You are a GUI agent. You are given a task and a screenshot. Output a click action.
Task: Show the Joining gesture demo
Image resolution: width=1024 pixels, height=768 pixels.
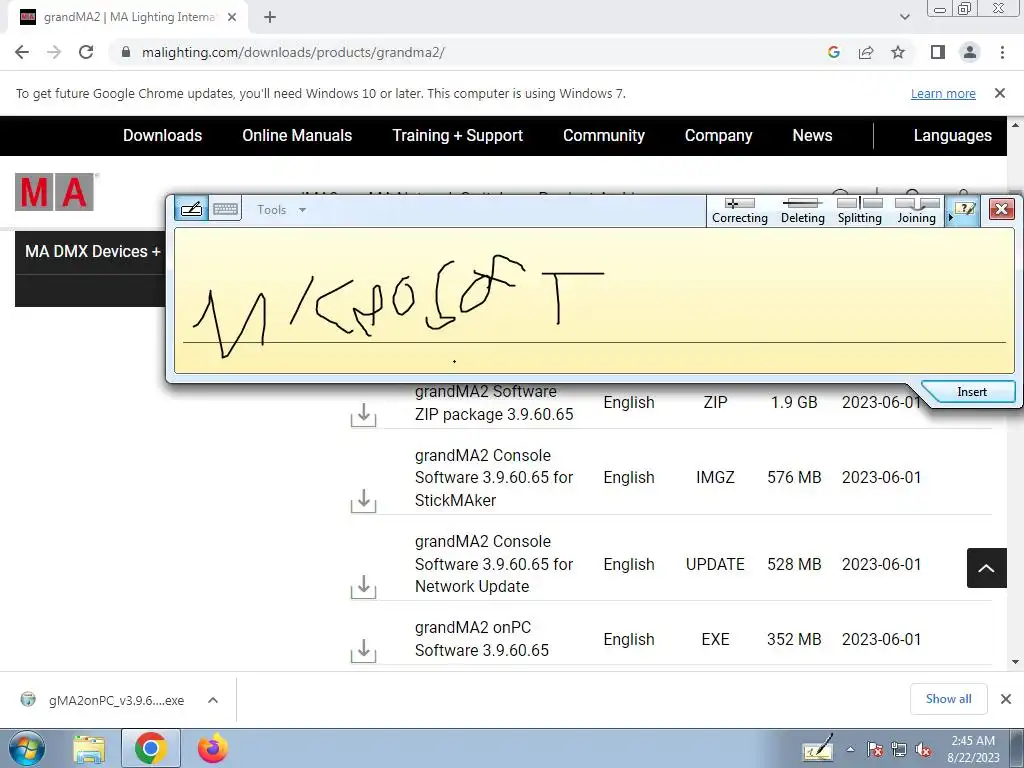pos(916,211)
